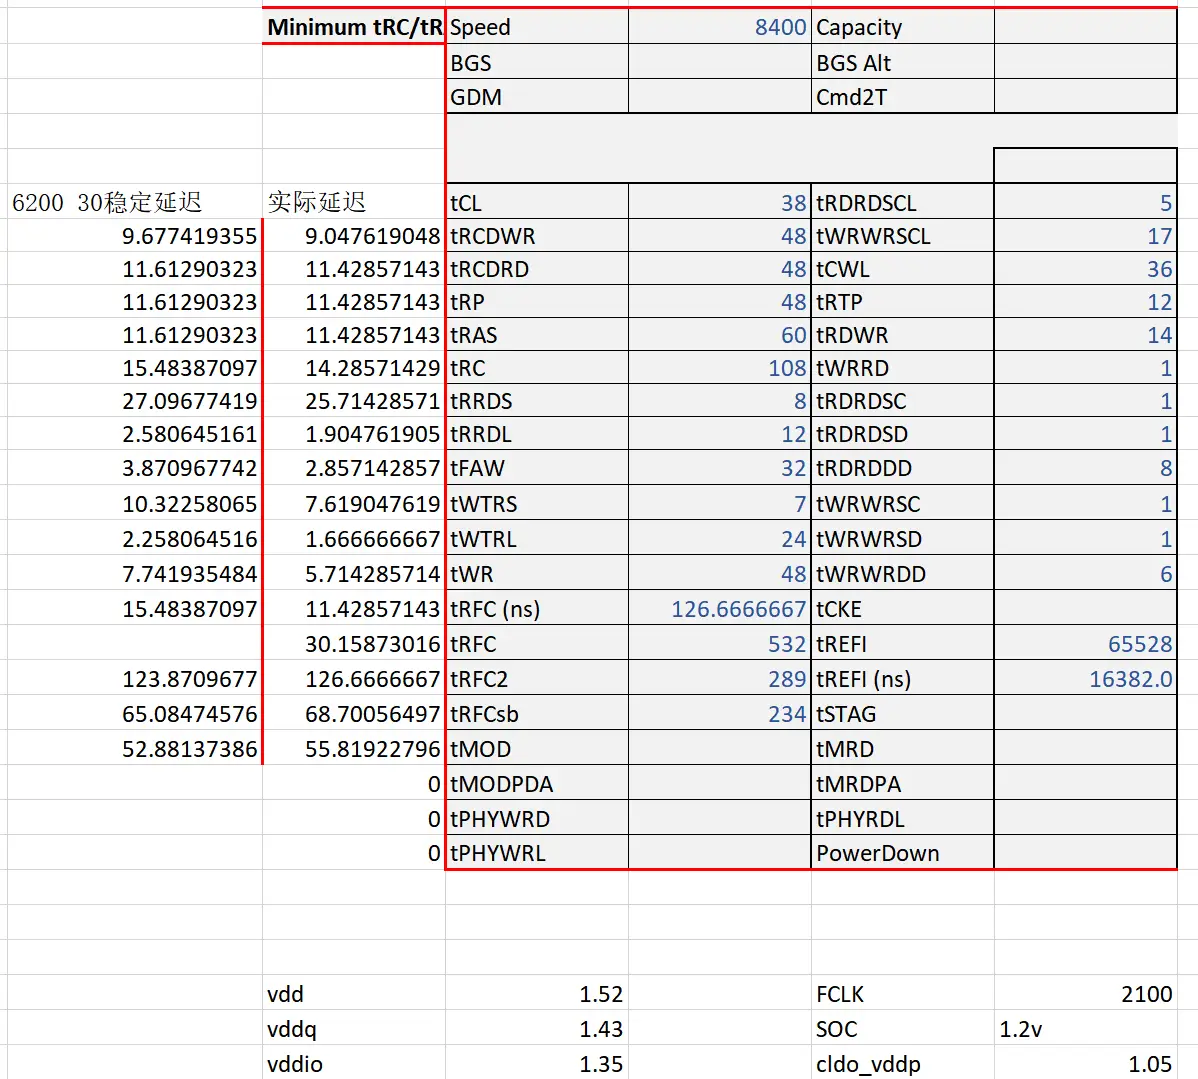This screenshot has width=1198, height=1079.
Task: Click the tSTAG label cell
Action: pos(902,713)
